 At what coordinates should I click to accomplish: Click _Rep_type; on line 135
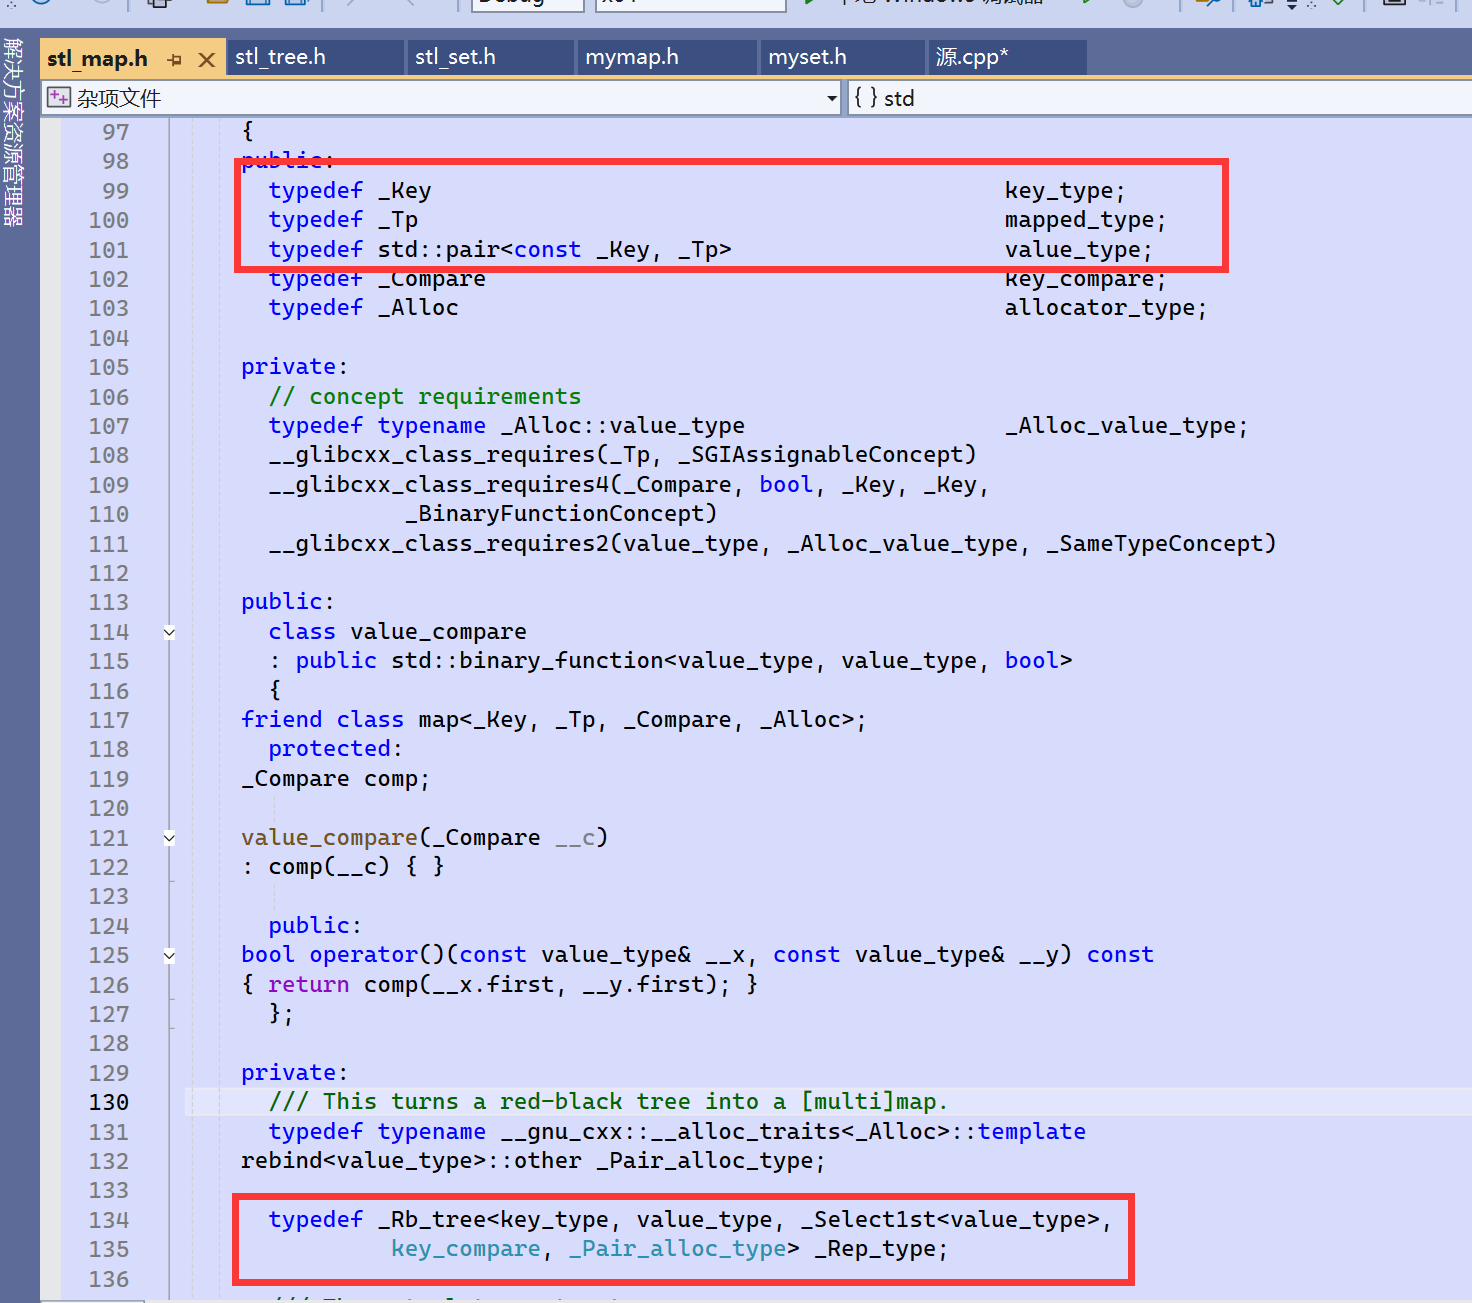(x=881, y=1249)
